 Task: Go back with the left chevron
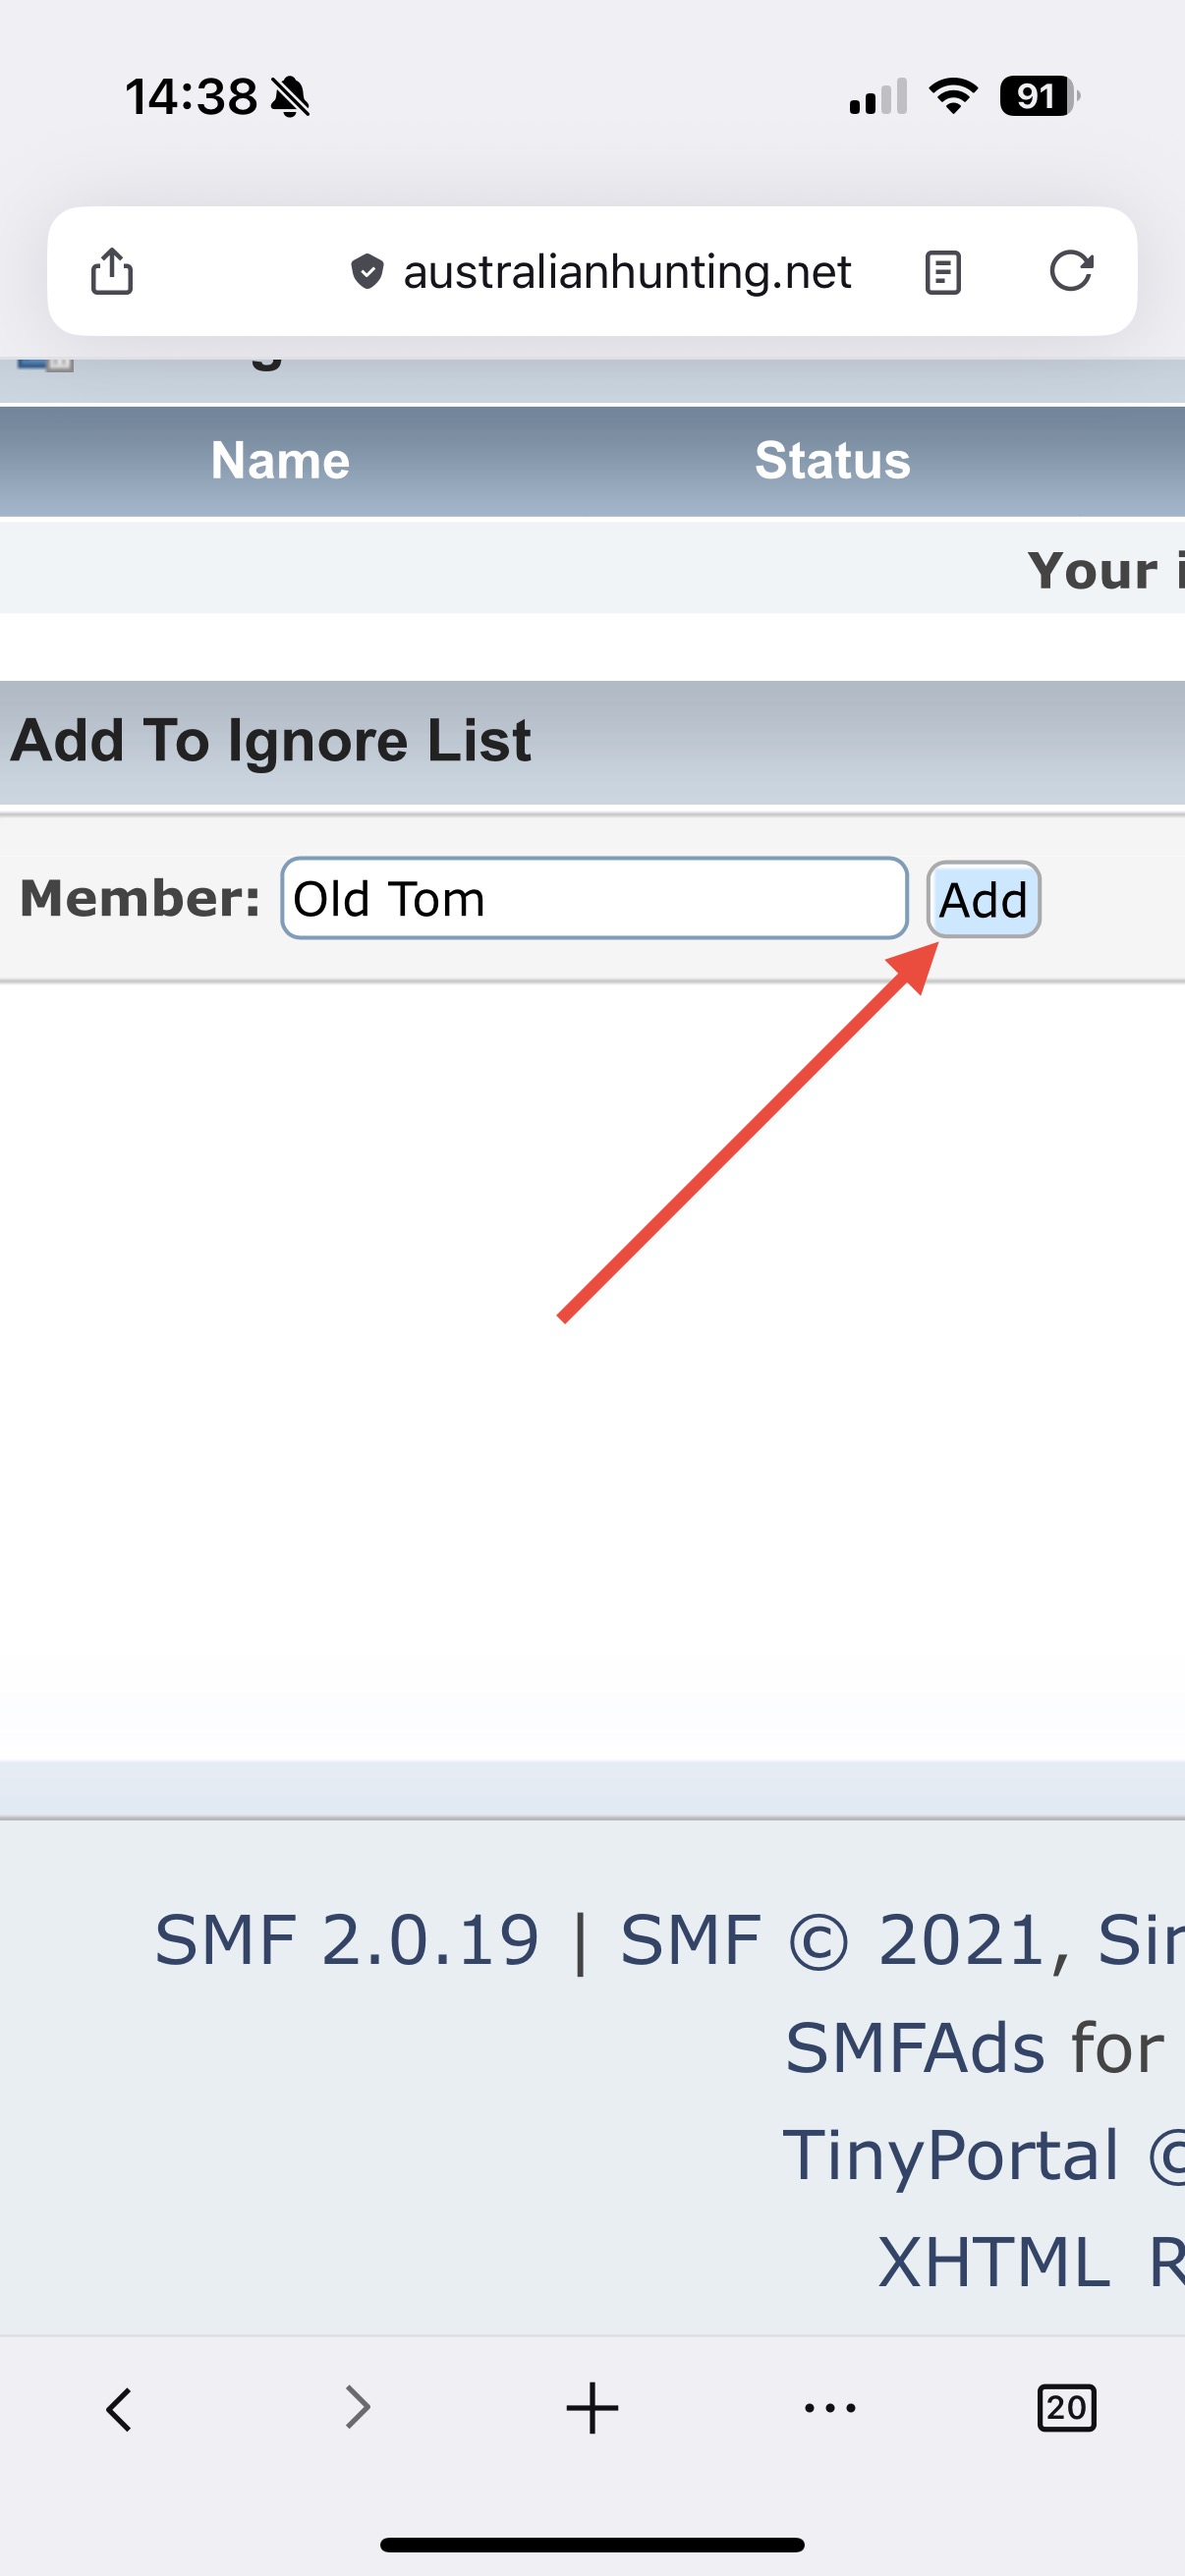point(119,2408)
